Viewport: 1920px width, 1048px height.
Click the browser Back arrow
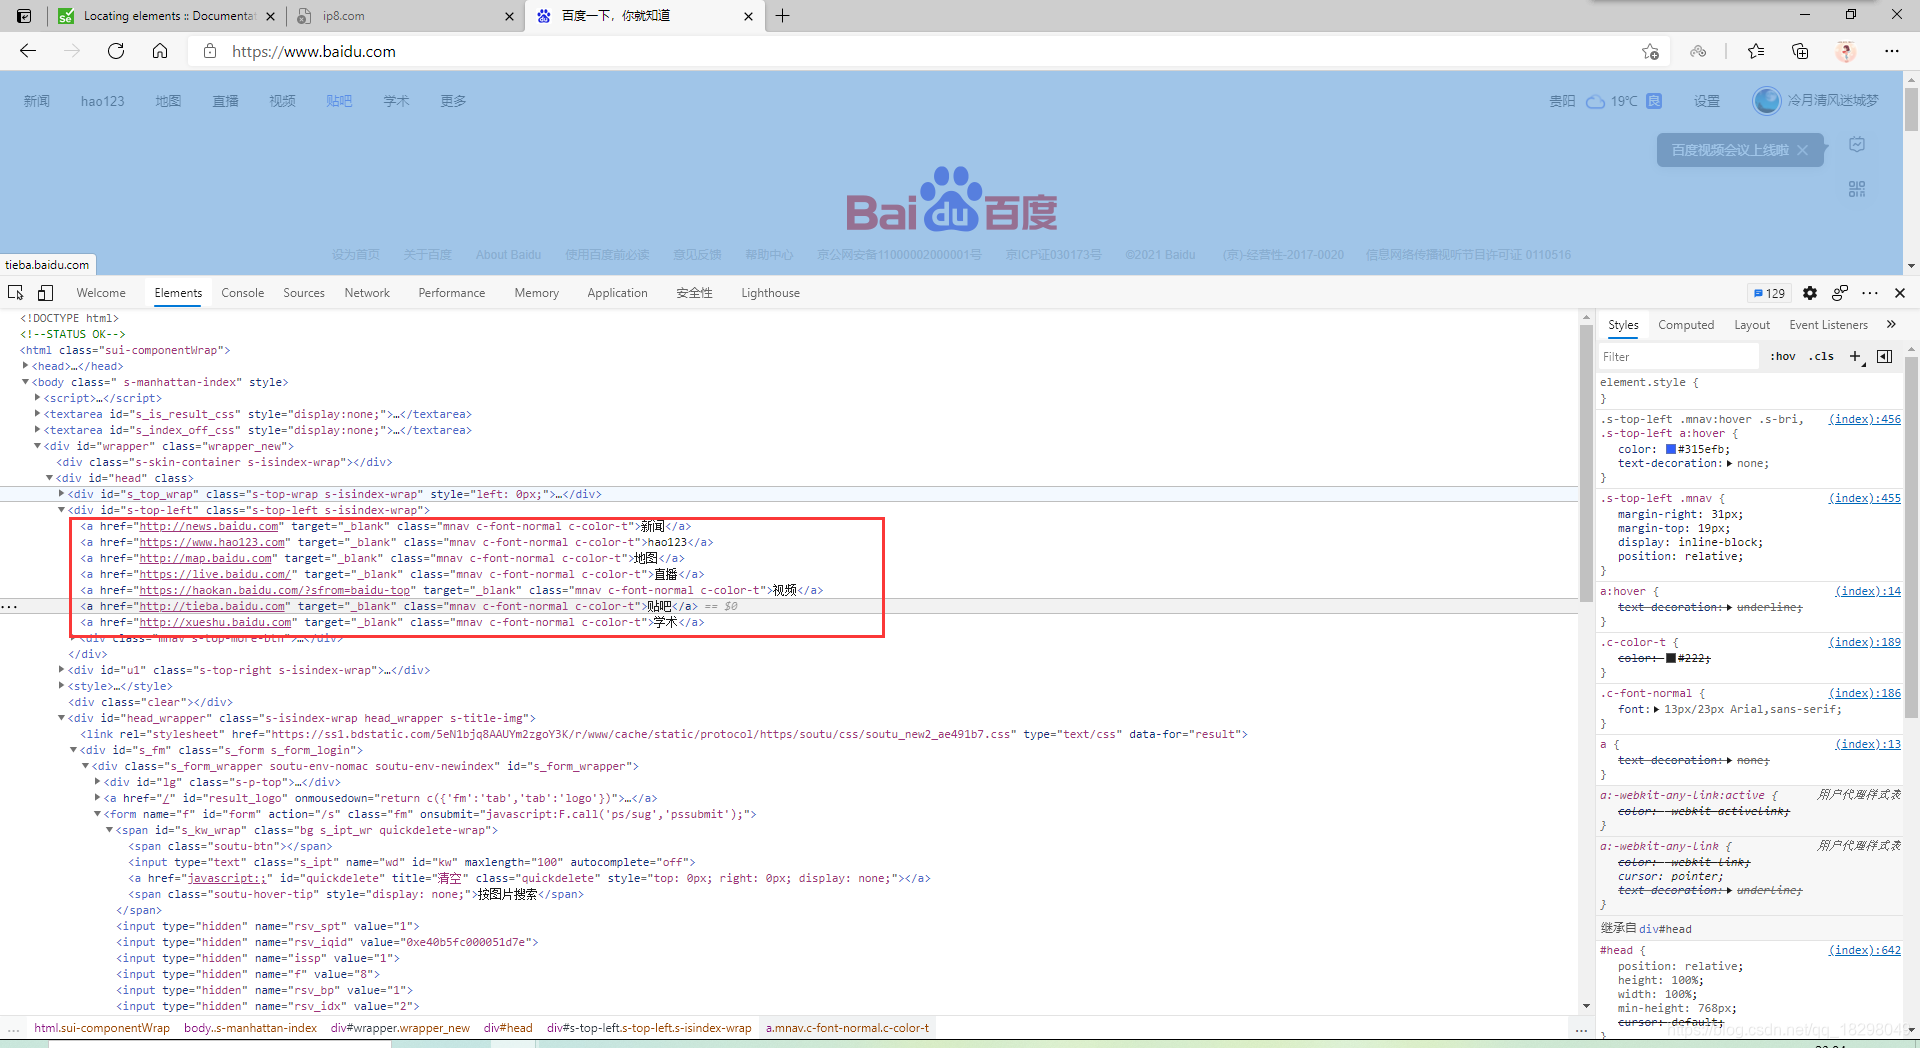(x=28, y=51)
